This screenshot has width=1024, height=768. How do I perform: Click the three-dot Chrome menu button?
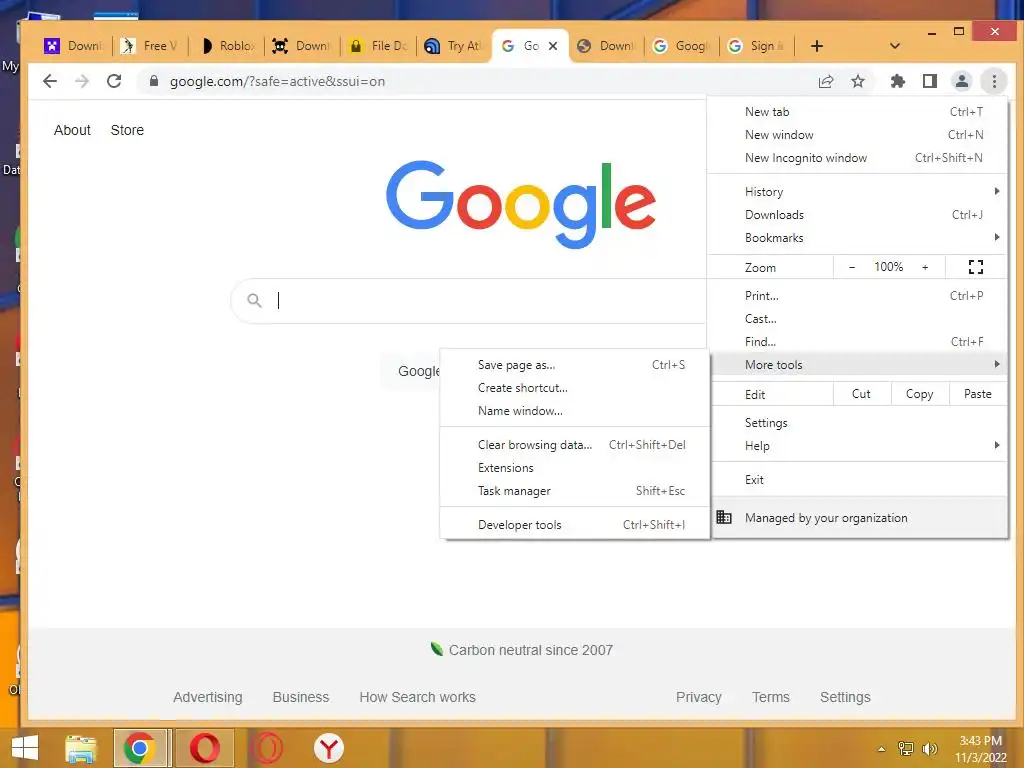click(x=994, y=81)
